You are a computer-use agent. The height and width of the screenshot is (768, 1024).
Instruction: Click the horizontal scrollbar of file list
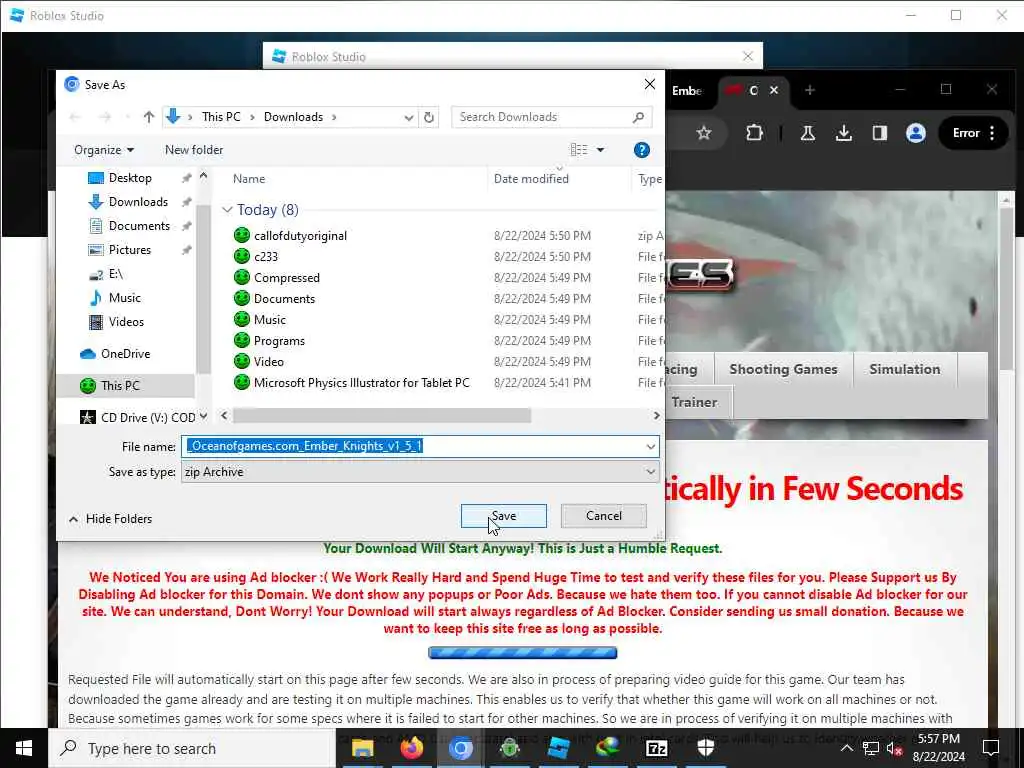[382, 416]
